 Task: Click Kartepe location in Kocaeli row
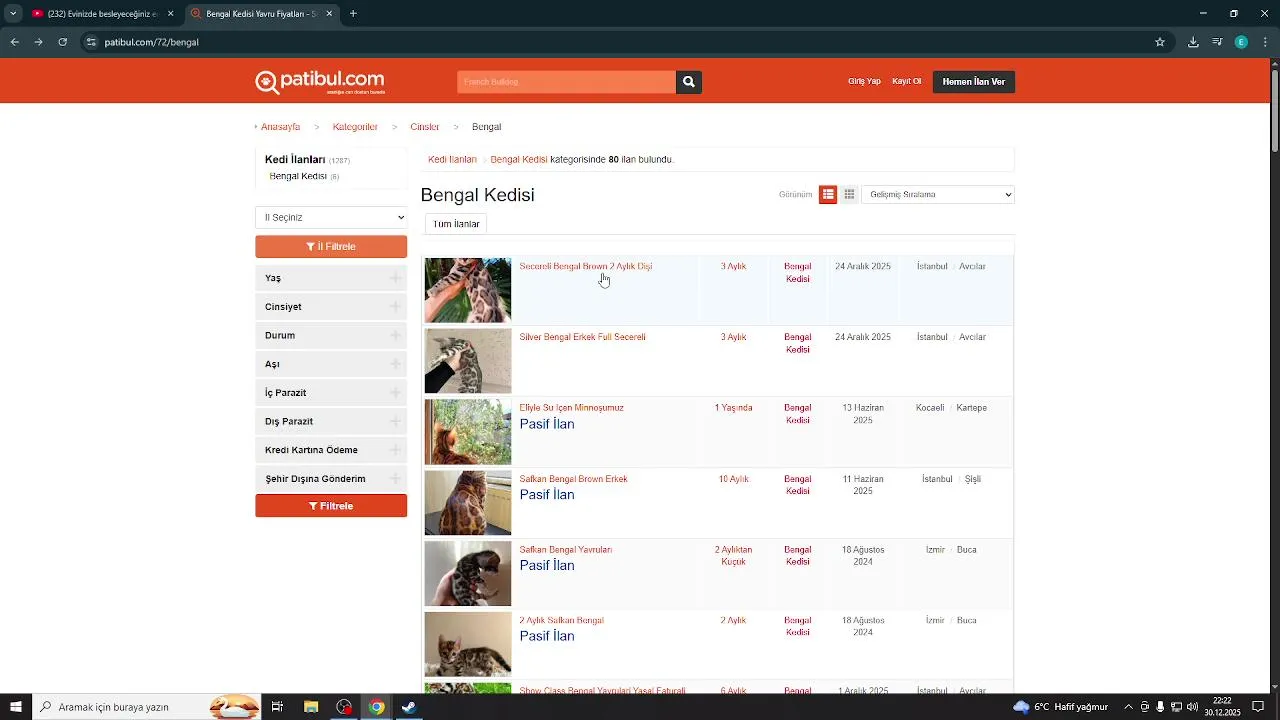pyautogui.click(x=971, y=408)
